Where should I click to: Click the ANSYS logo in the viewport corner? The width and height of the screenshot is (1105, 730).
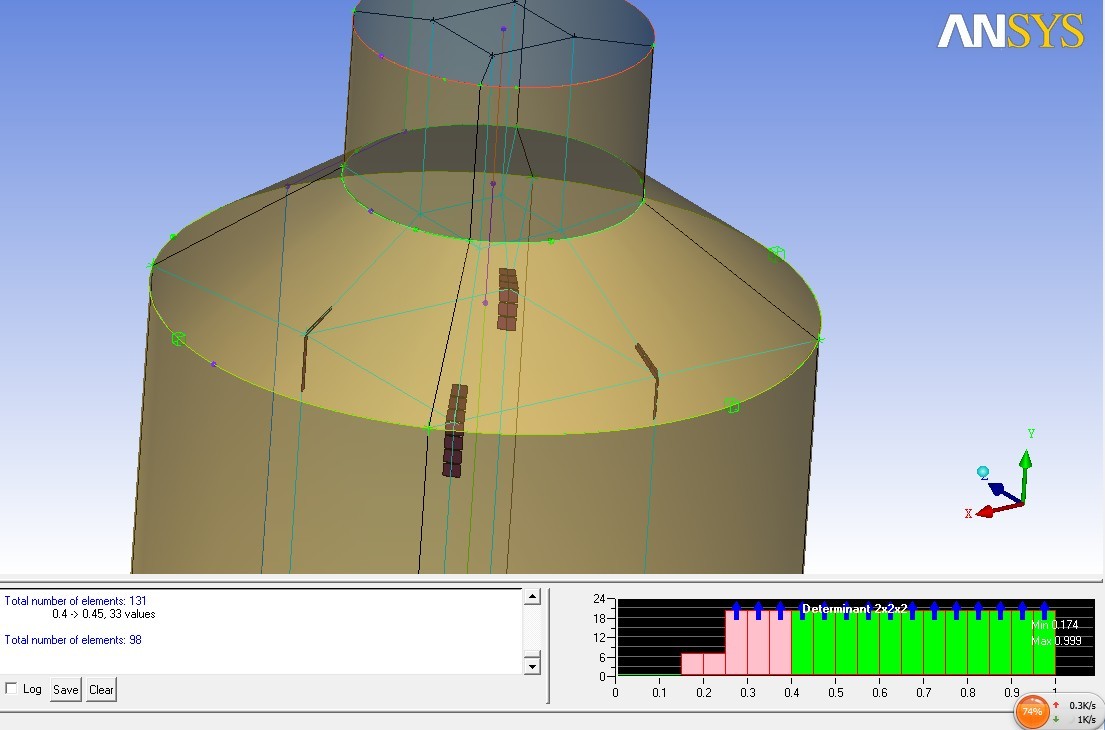click(x=1010, y=31)
